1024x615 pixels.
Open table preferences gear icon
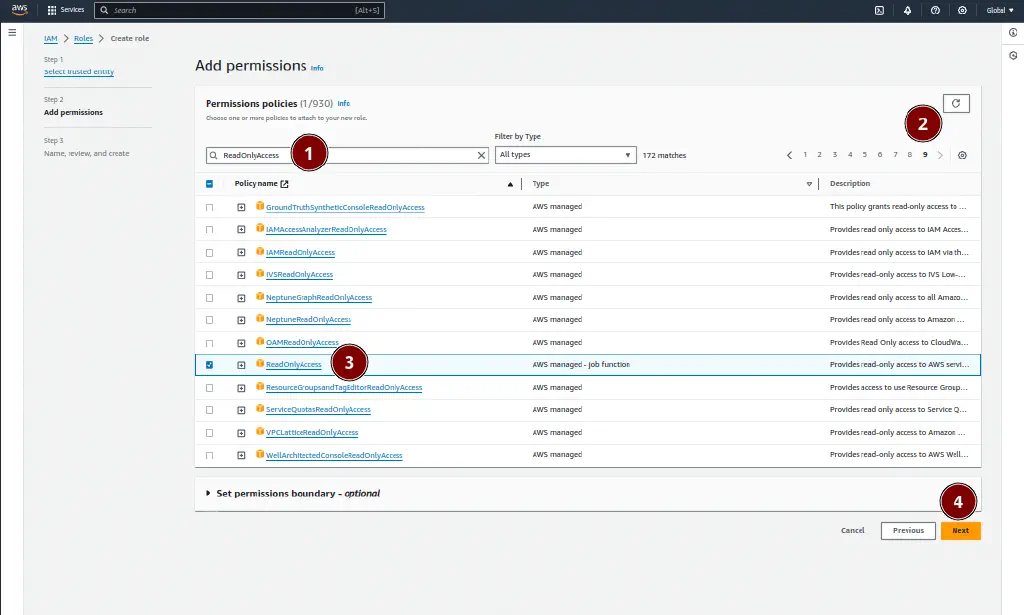(x=962, y=155)
